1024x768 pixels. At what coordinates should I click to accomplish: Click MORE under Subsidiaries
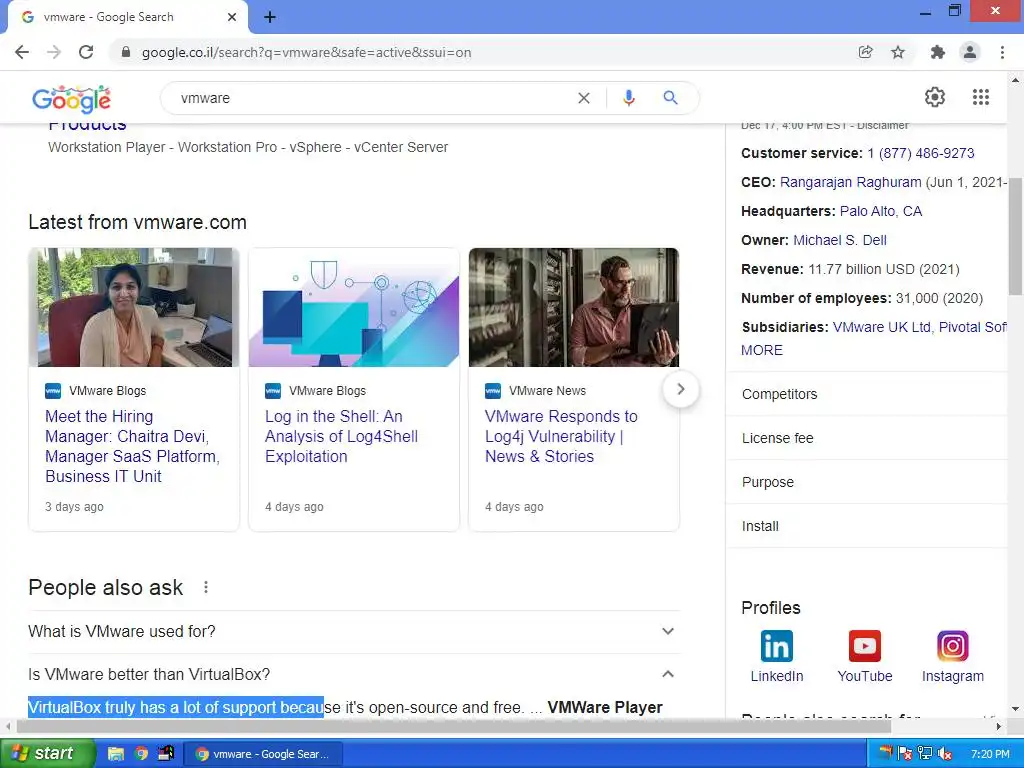tap(761, 350)
